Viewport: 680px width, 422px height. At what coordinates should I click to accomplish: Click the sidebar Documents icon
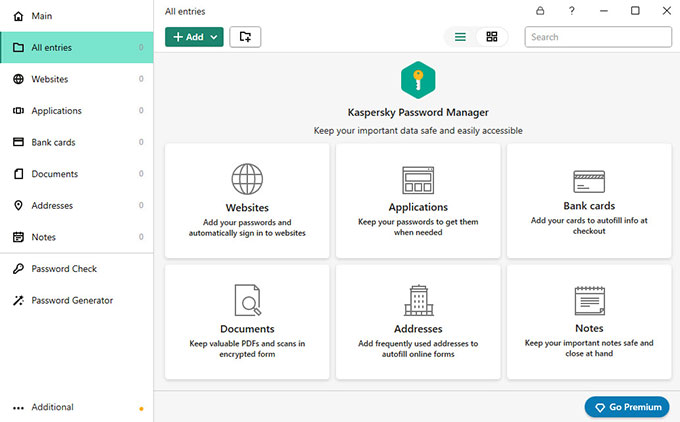pos(18,174)
